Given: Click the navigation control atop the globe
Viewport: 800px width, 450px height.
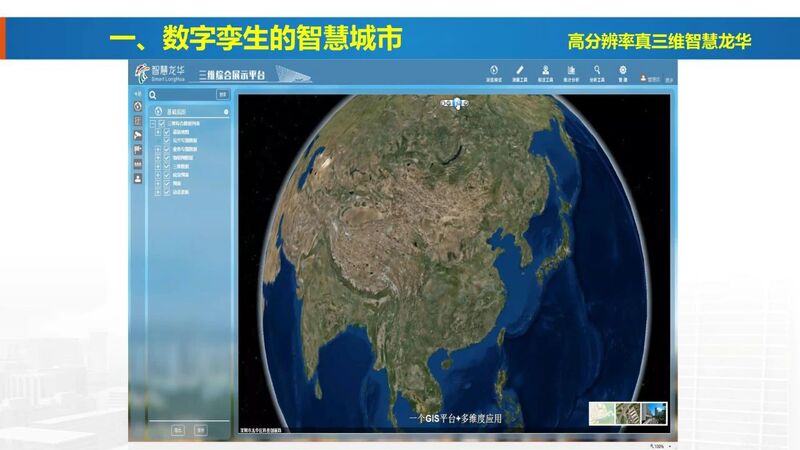Looking at the screenshot, I should pyautogui.click(x=456, y=102).
